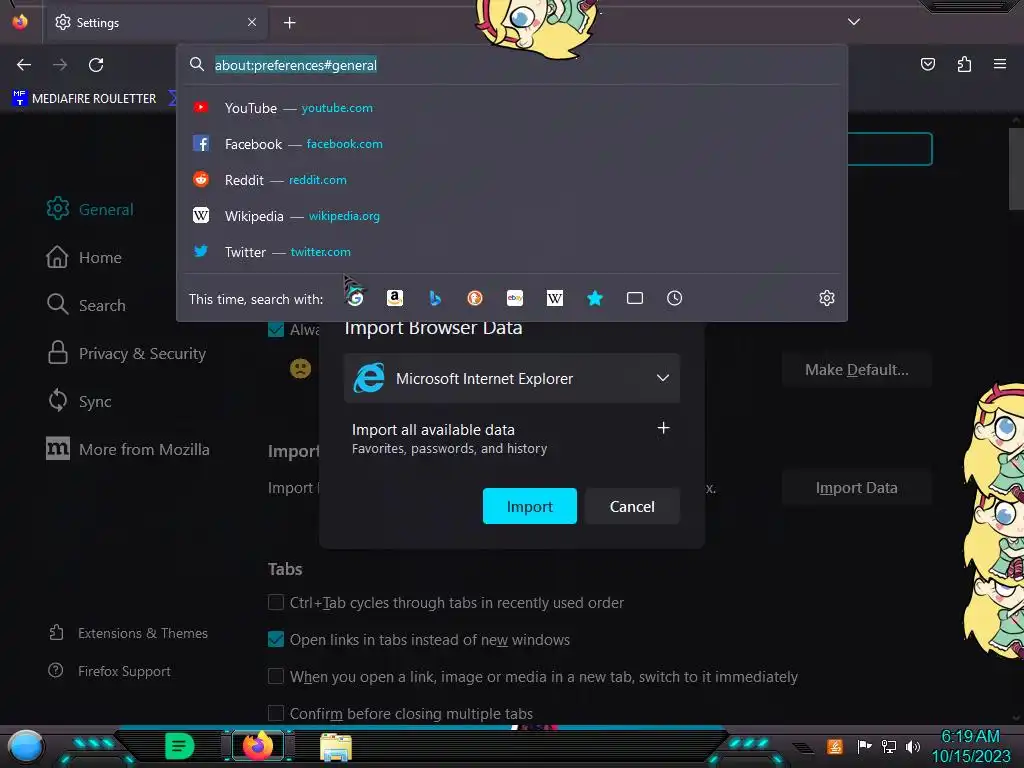Search open tabs icon
The height and width of the screenshot is (768, 1024).
pos(635,298)
